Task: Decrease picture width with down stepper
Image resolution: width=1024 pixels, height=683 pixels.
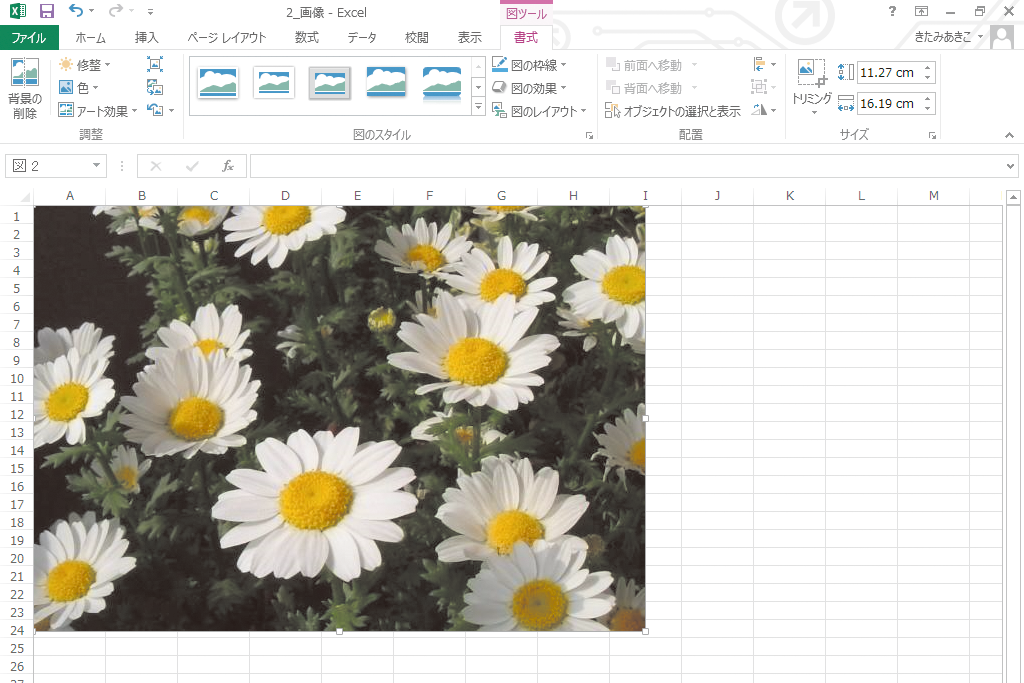Action: tap(927, 108)
